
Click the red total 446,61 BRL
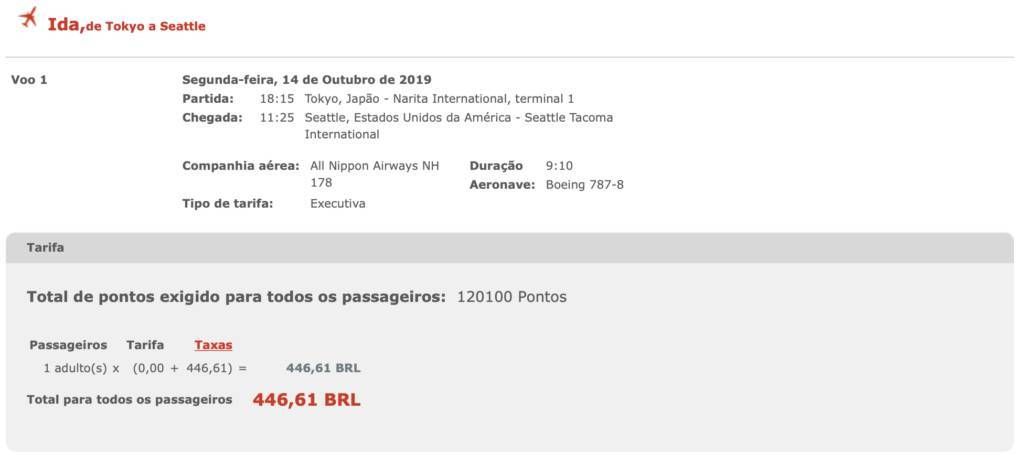click(x=306, y=400)
